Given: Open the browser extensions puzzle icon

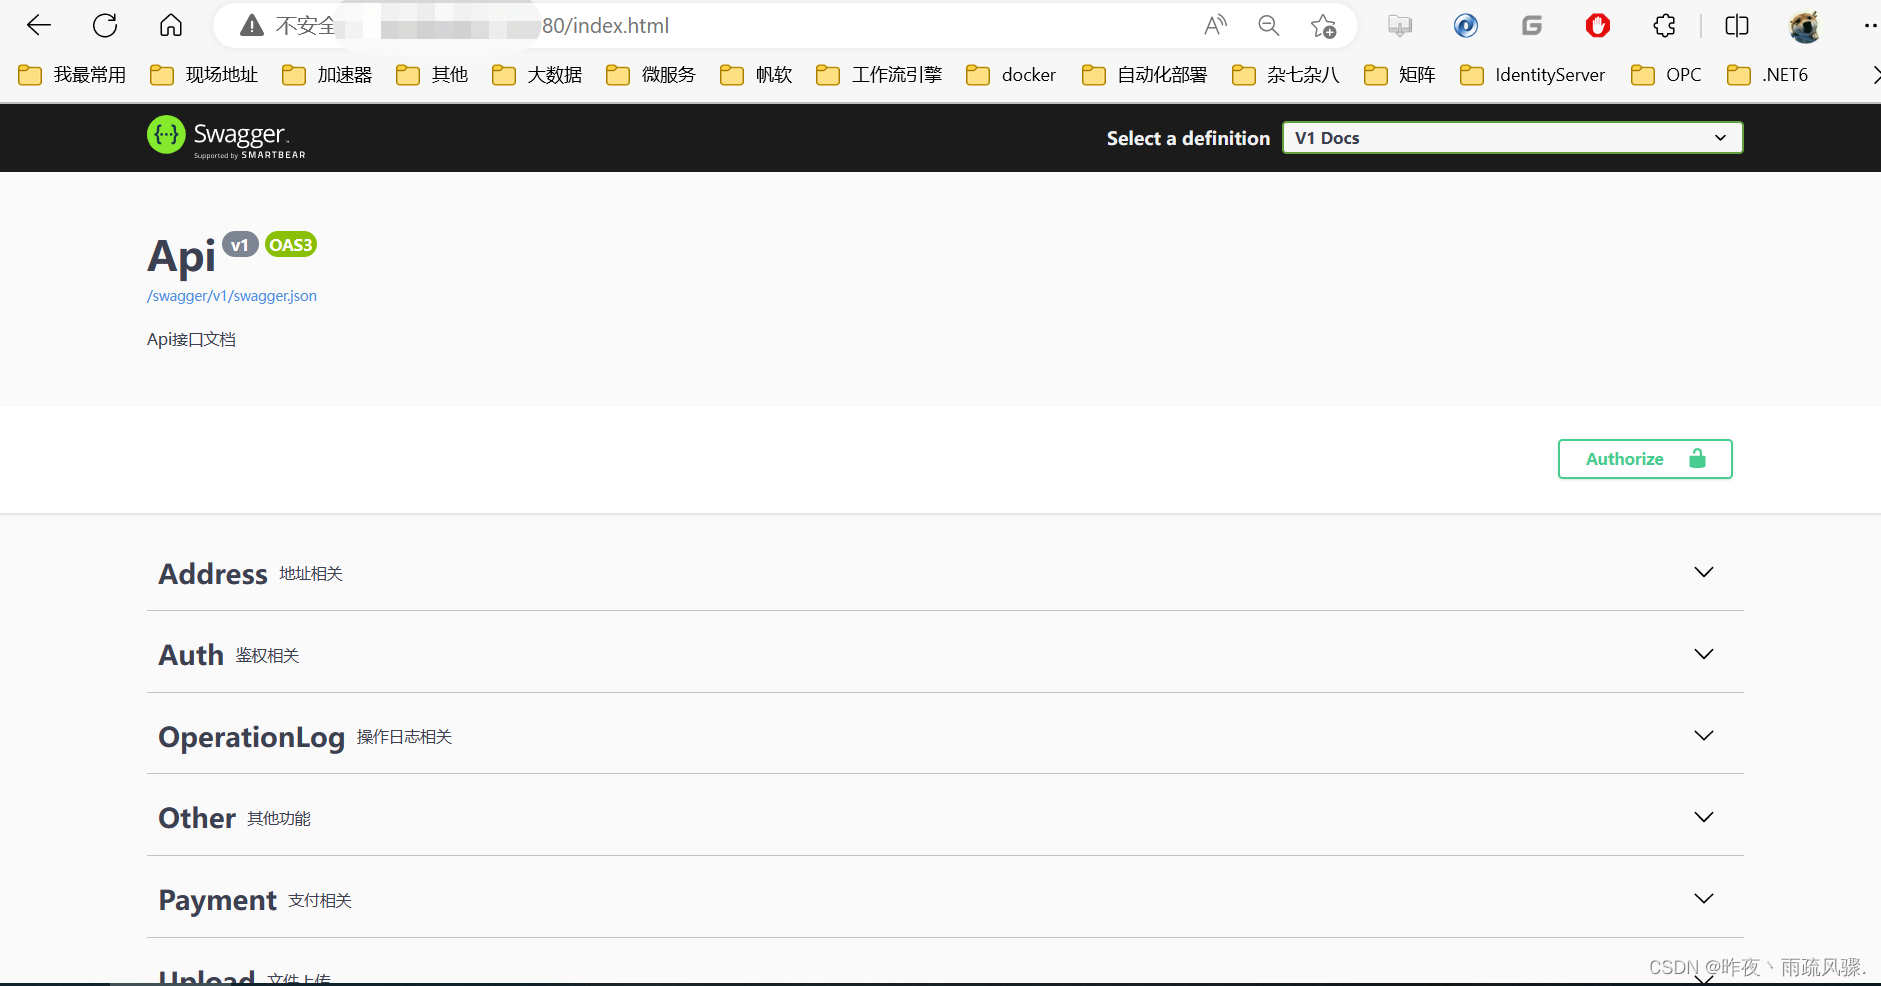Looking at the screenshot, I should (1664, 26).
